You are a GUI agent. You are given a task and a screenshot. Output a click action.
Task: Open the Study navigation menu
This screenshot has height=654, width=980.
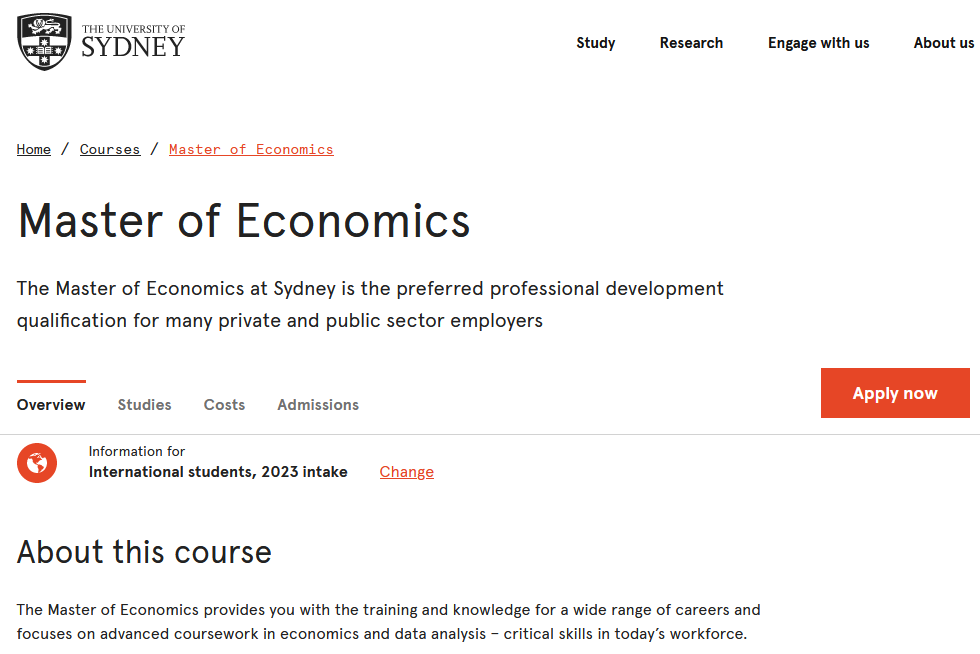596,43
